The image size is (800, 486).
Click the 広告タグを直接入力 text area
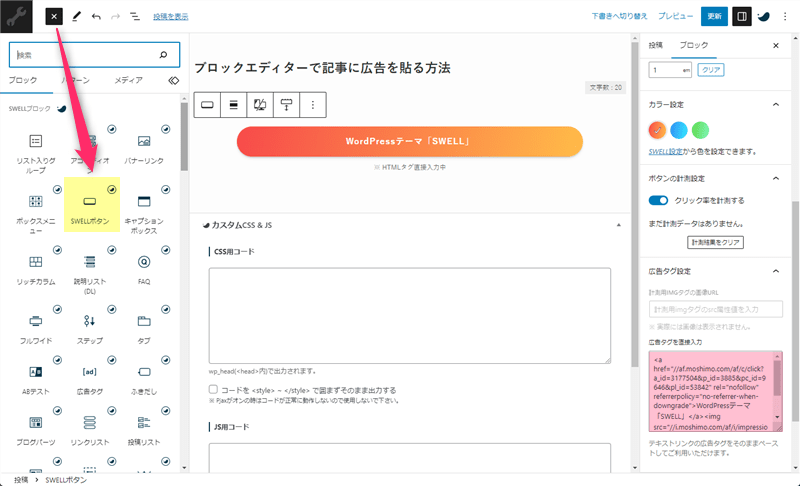[715, 391]
